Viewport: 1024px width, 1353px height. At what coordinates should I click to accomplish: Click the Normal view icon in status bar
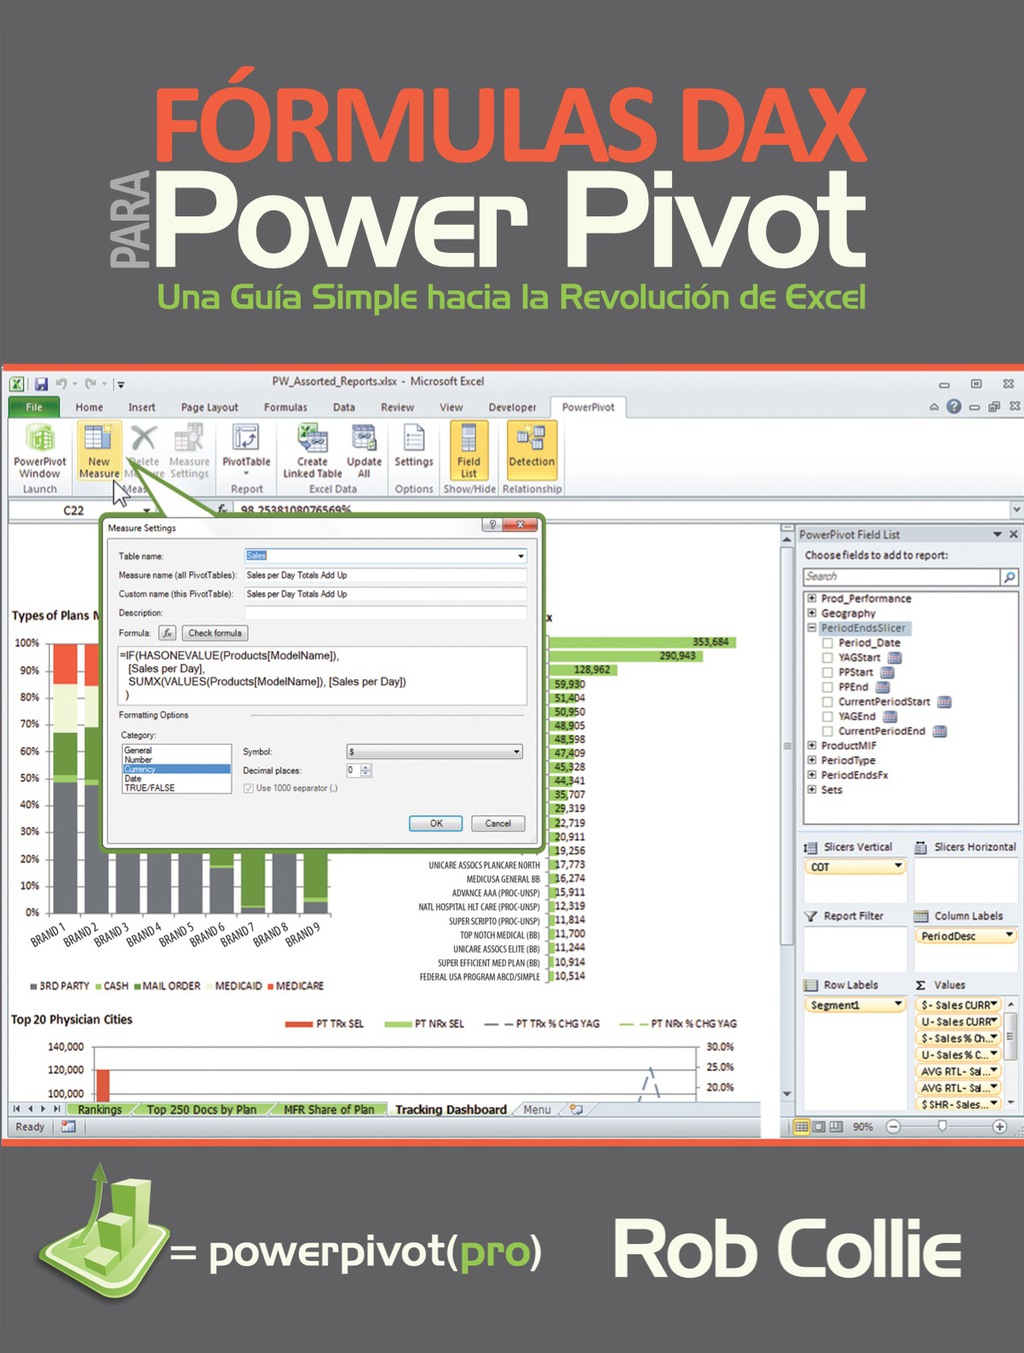pyautogui.click(x=801, y=1127)
